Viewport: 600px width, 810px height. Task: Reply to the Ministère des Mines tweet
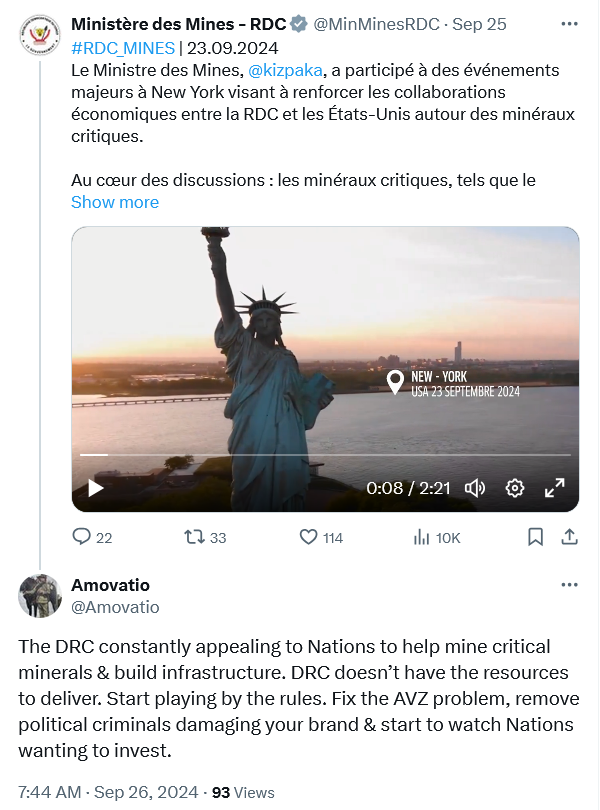pyautogui.click(x=82, y=537)
